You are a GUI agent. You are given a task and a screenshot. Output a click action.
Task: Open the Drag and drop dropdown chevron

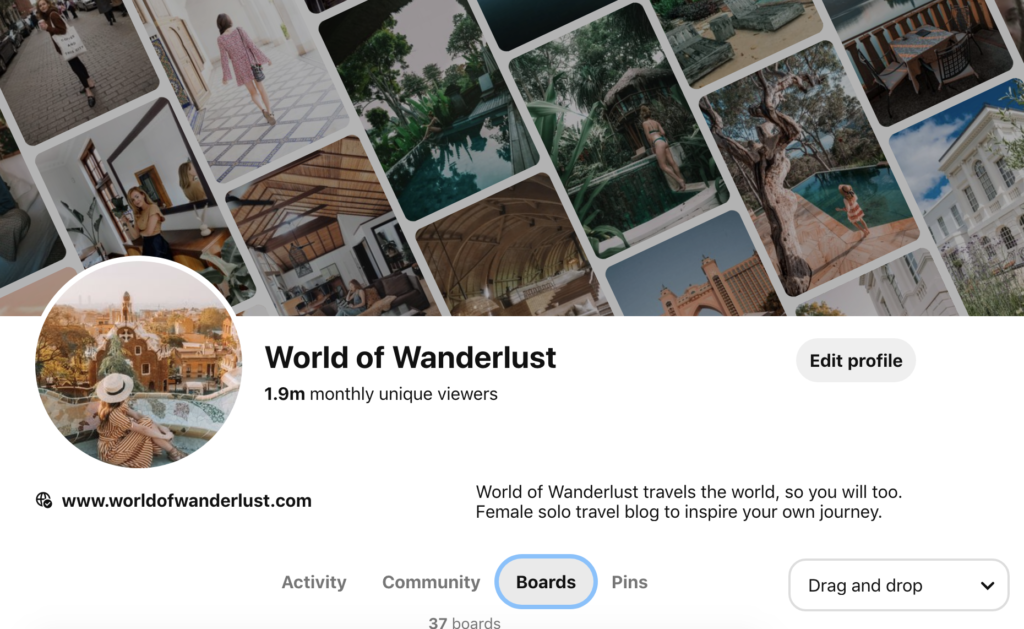tap(987, 585)
